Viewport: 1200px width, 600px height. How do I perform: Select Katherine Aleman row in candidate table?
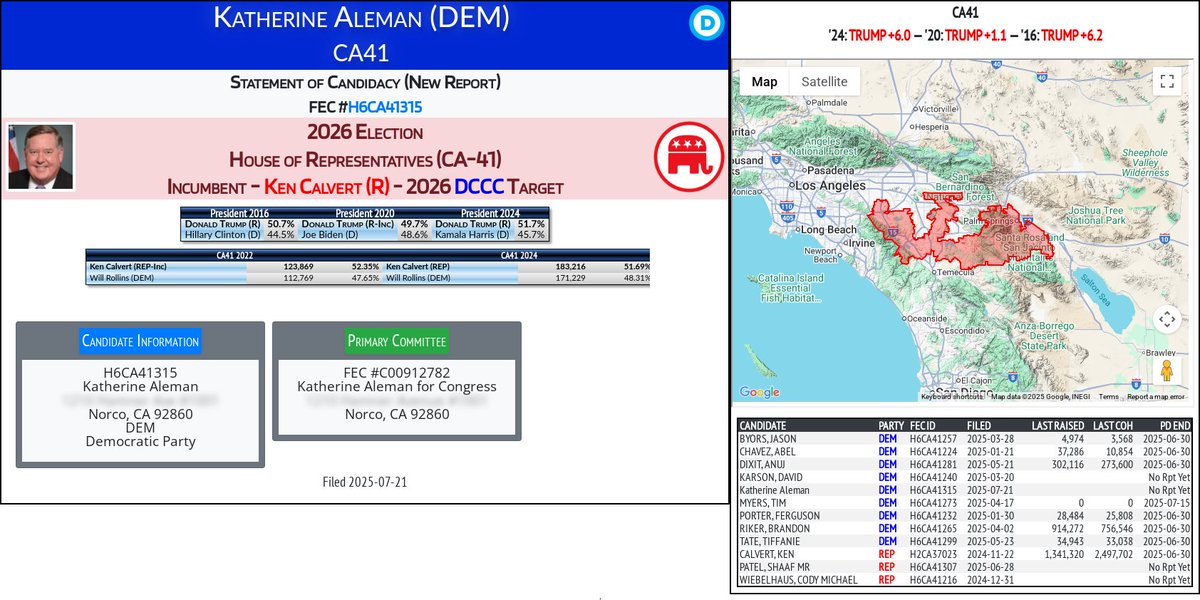pyautogui.click(x=965, y=490)
